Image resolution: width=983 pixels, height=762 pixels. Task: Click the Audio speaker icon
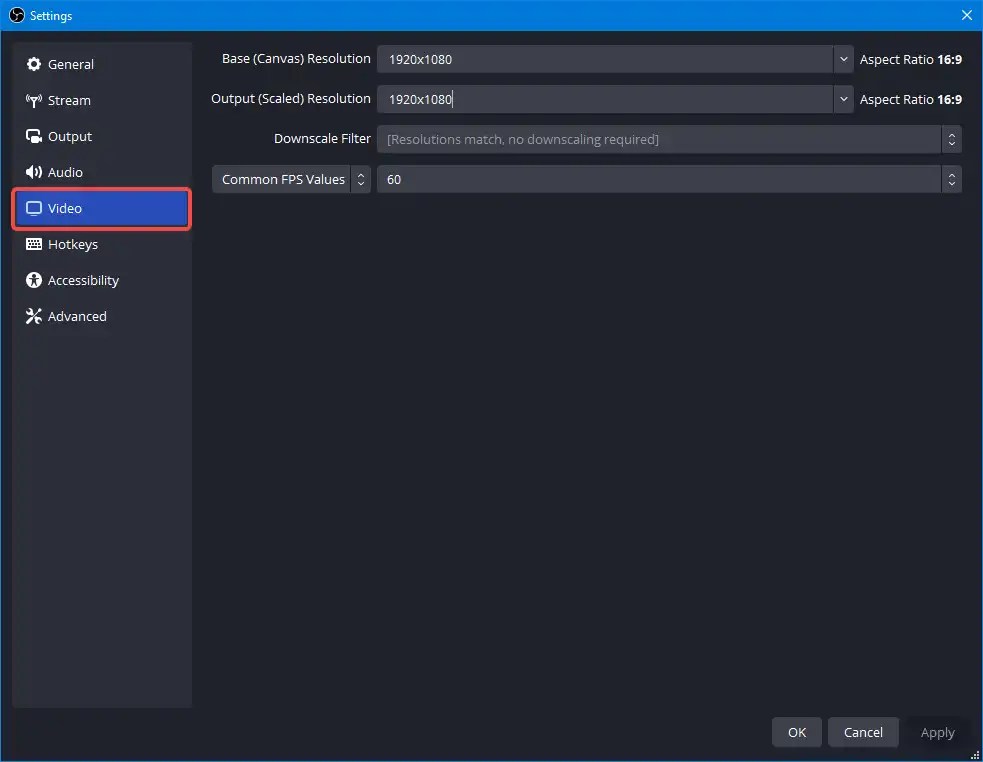pos(33,172)
